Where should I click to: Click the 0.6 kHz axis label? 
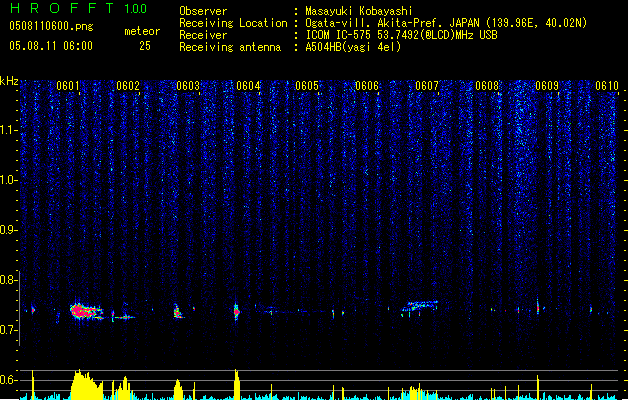click(9, 380)
